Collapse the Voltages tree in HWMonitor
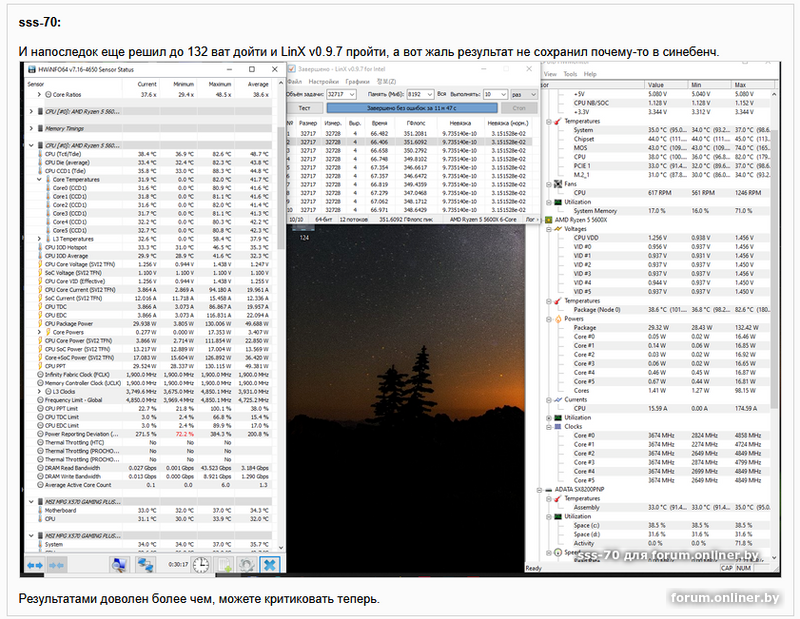 point(551,228)
